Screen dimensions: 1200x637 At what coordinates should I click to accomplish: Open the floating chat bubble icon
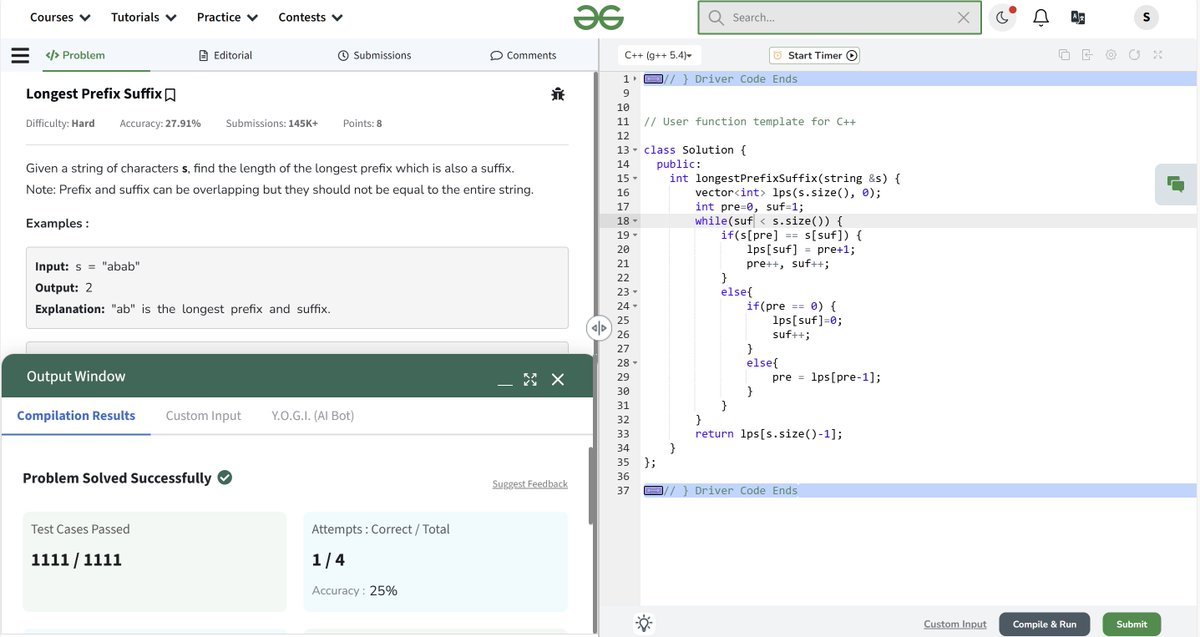(x=1176, y=184)
